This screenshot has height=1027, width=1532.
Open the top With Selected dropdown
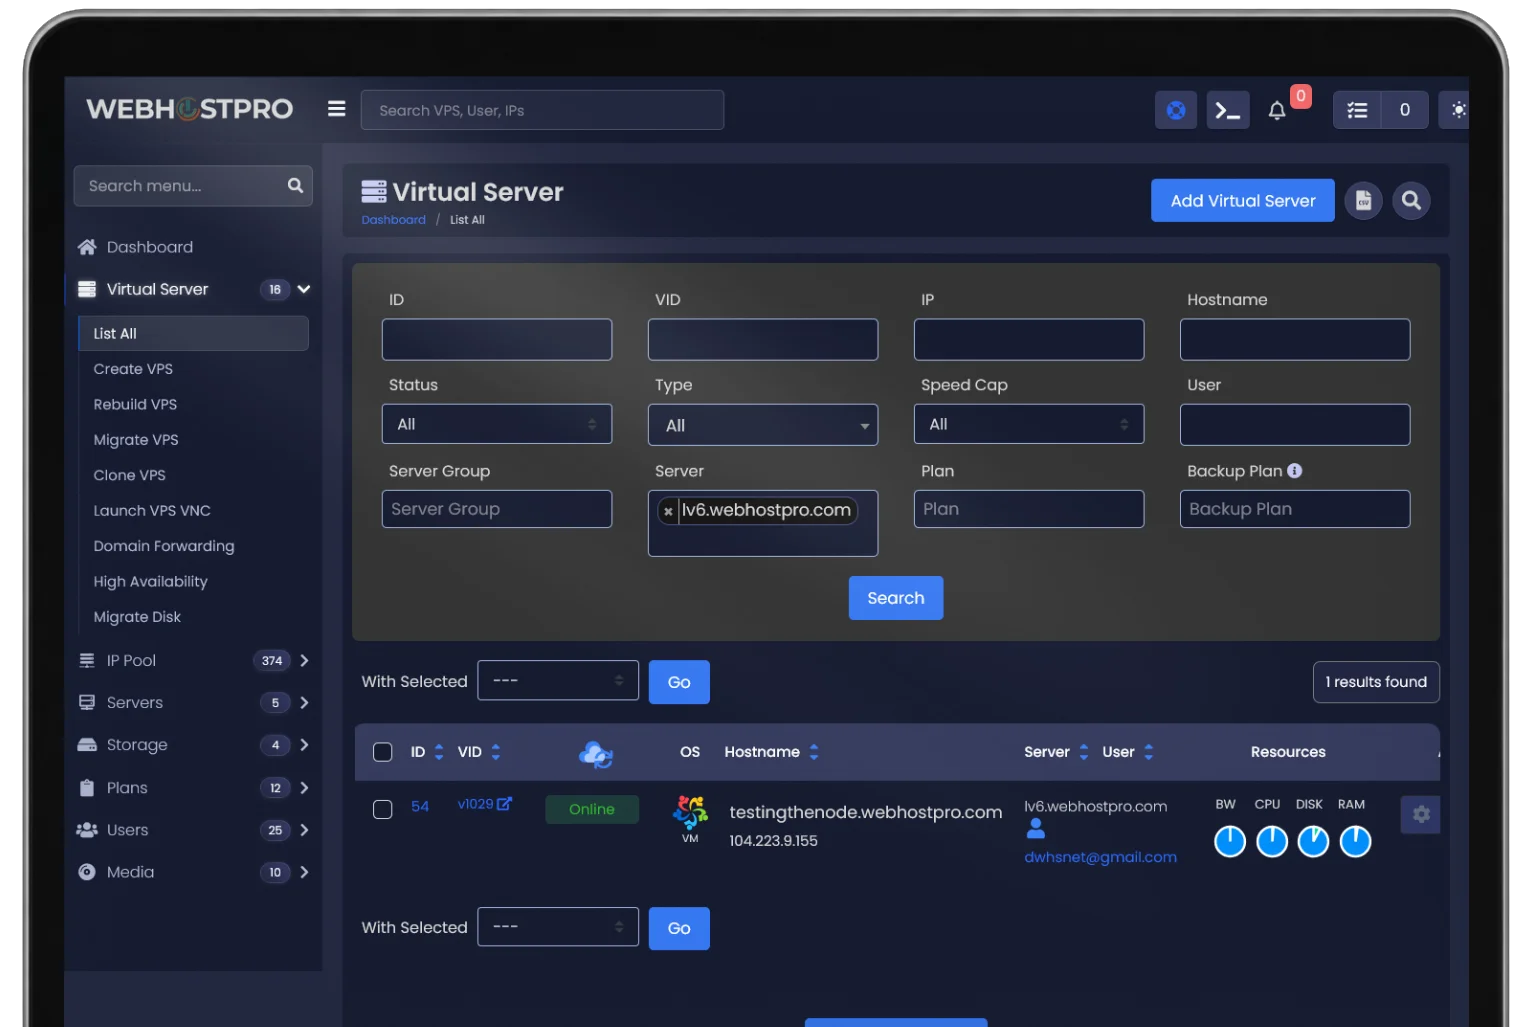point(558,680)
